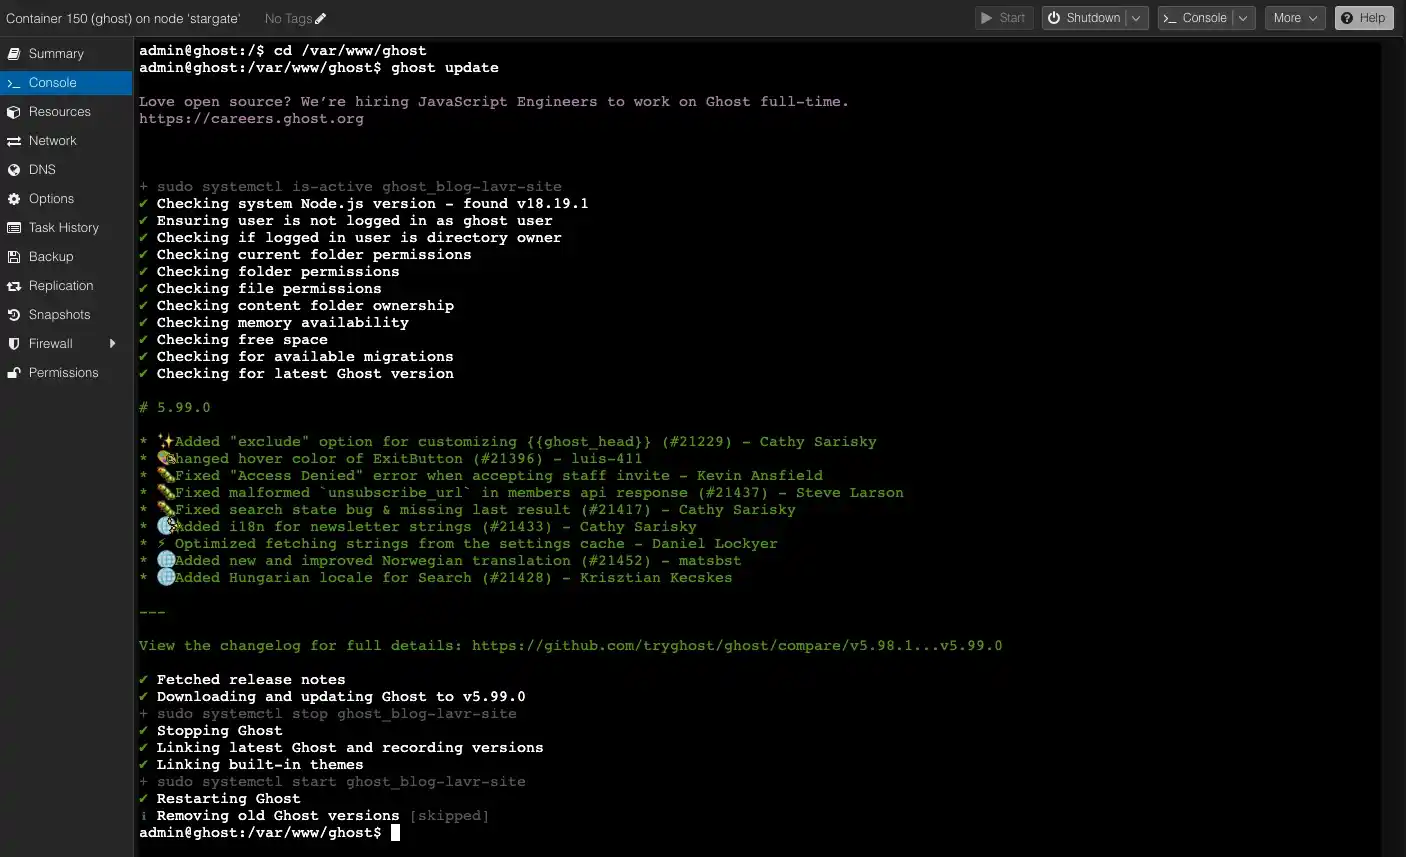Edit tags using the pencil icon

pos(320,18)
